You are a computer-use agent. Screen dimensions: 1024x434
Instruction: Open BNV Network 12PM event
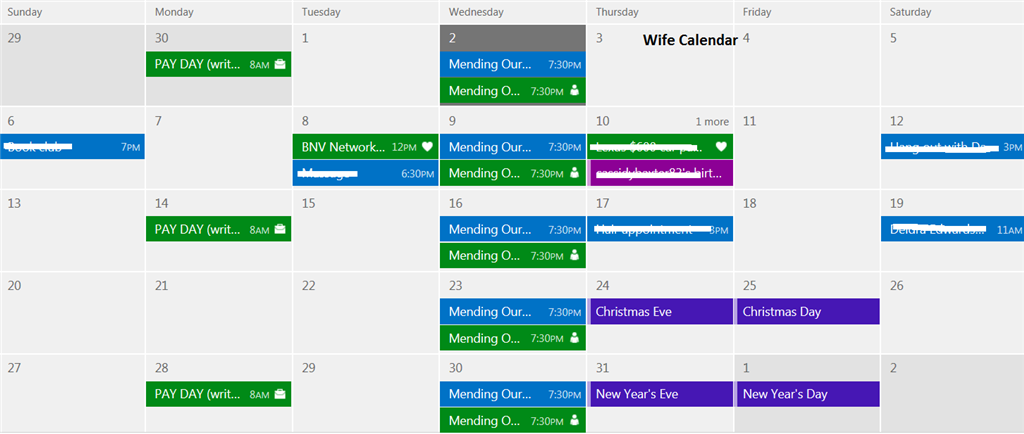coord(365,147)
